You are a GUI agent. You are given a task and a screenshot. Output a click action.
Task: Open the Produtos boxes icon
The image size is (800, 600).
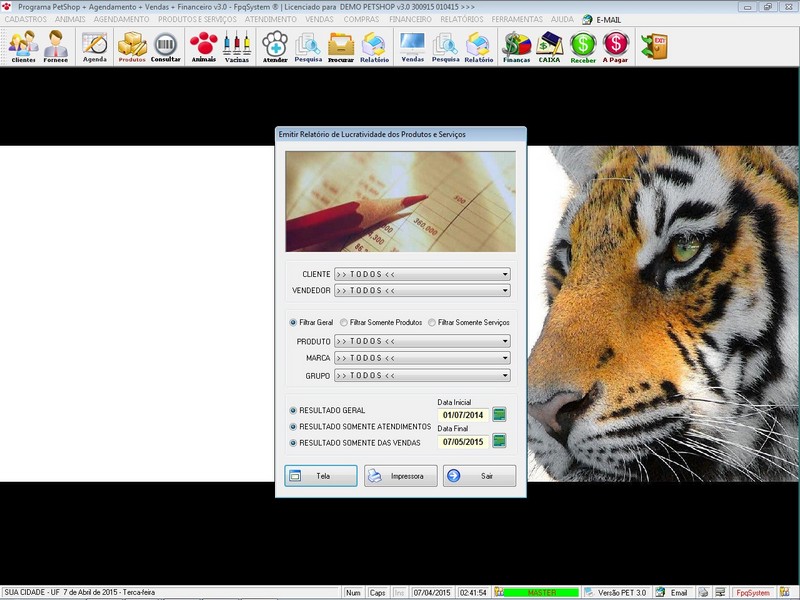[x=132, y=46]
